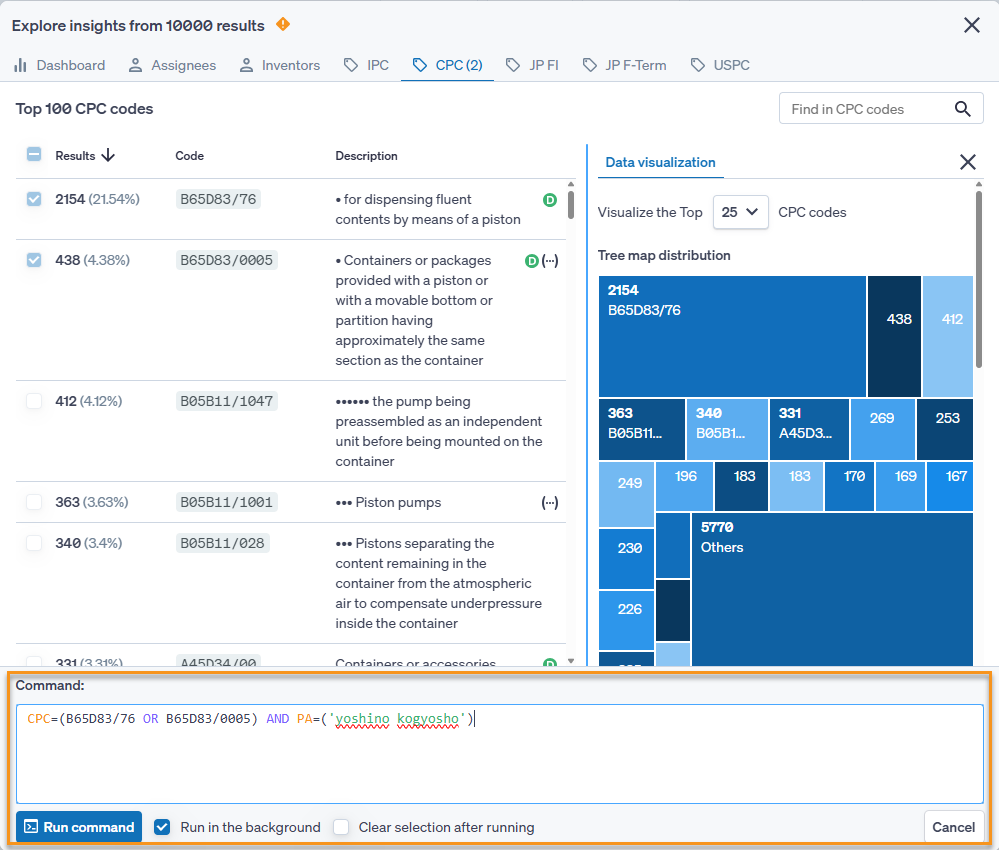Sort by Results column arrow
Viewport: 999px width, 850px height.
coord(108,155)
